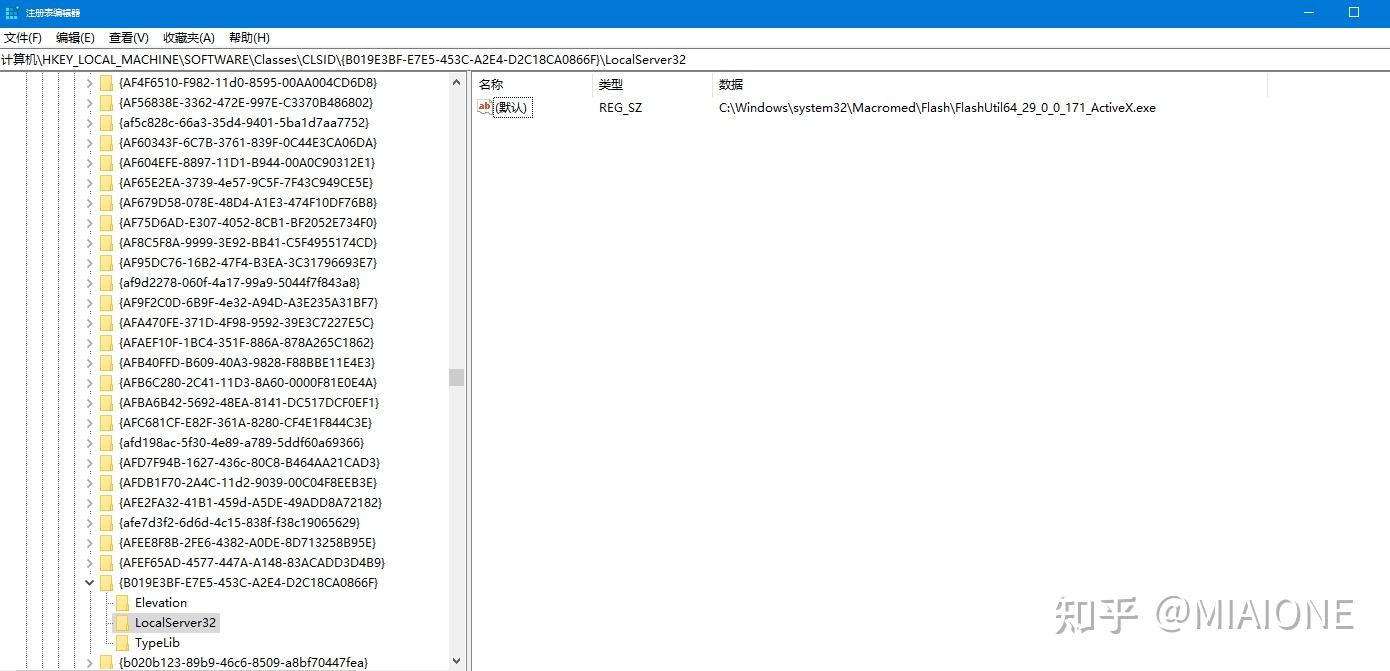Collapse the expanded {B019E3BF-E7E5-453C-A2E4-D2C18CA0866F} key

pyautogui.click(x=89, y=582)
